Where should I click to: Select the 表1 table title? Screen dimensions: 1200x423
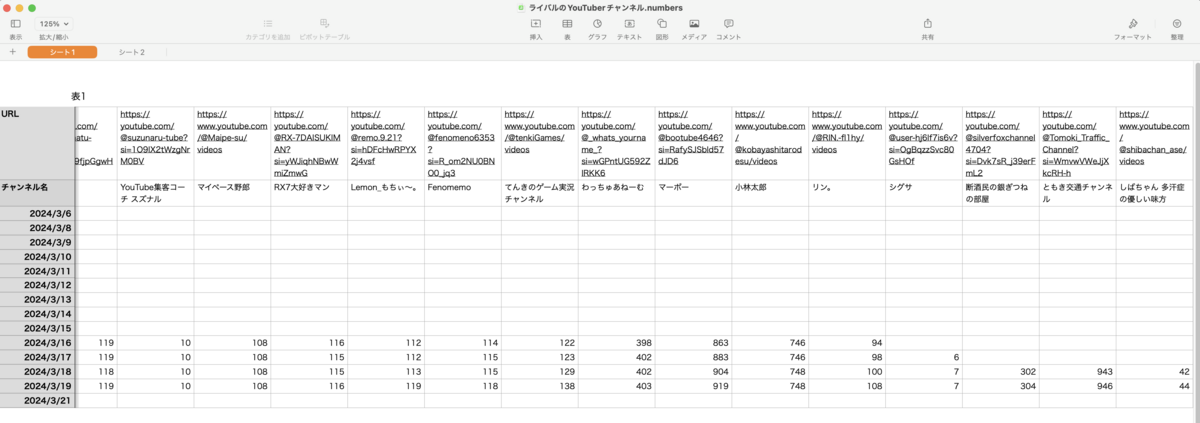click(x=79, y=96)
